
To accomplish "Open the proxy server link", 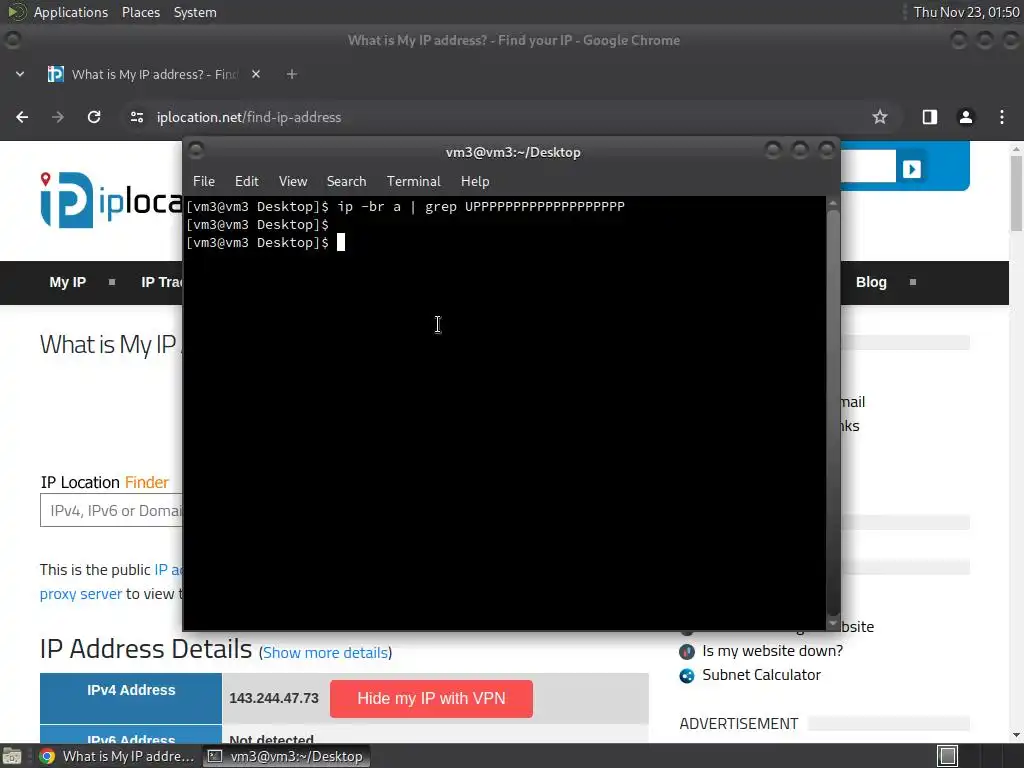I will (81, 594).
